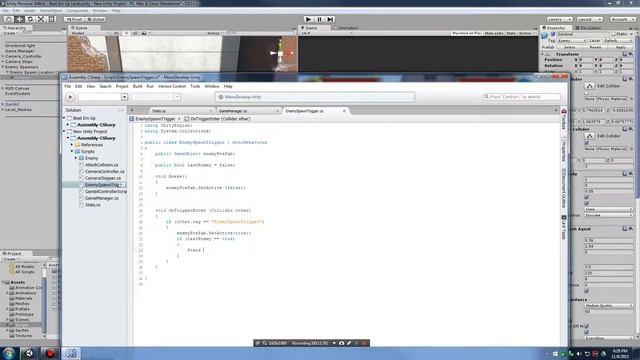Switch to Unity Inspector tab

point(556,28)
